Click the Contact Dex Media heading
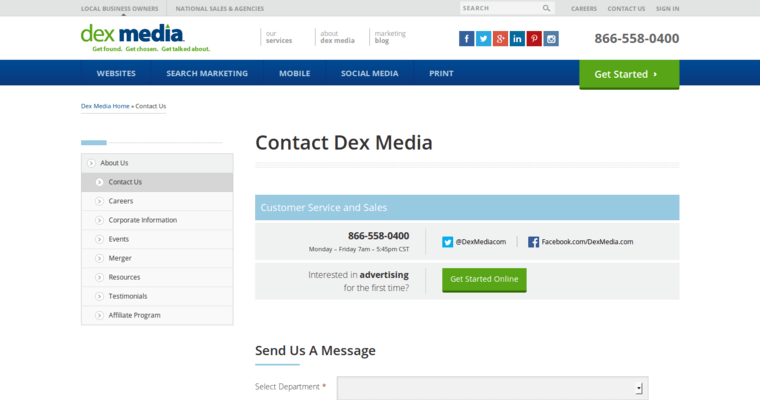 (x=344, y=143)
